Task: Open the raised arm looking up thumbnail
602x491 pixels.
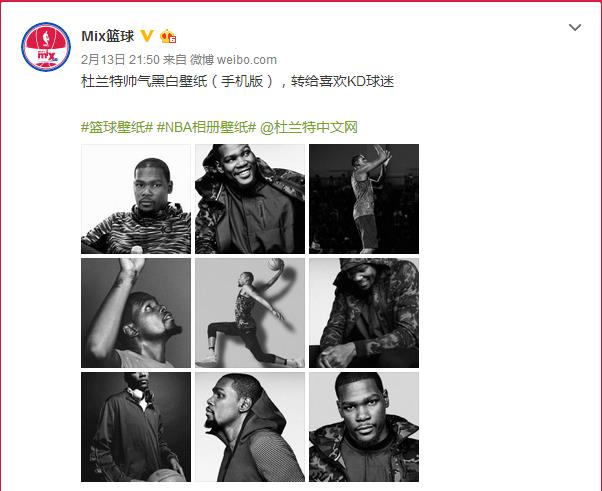Action: (x=136, y=313)
